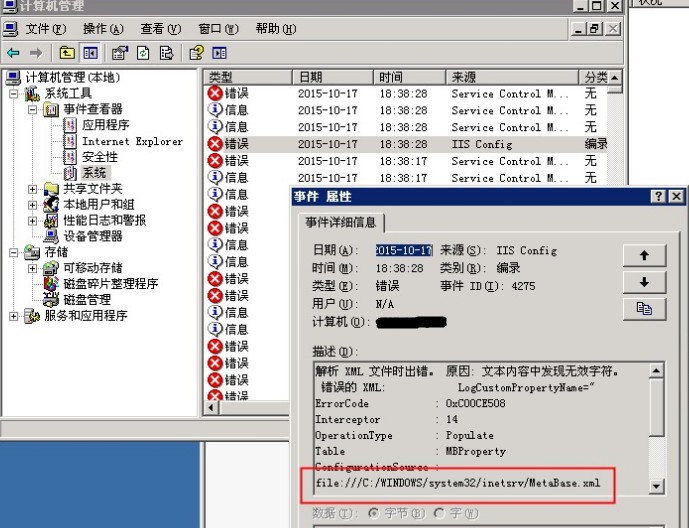Collapse the 系统工具 tree node
Screen dimensions: 689x528
(15, 94)
